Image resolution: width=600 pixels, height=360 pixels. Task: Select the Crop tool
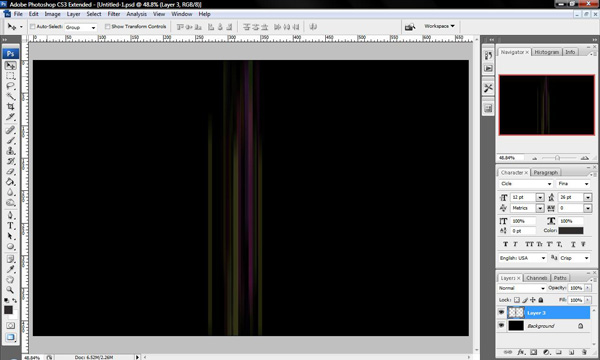click(10, 106)
